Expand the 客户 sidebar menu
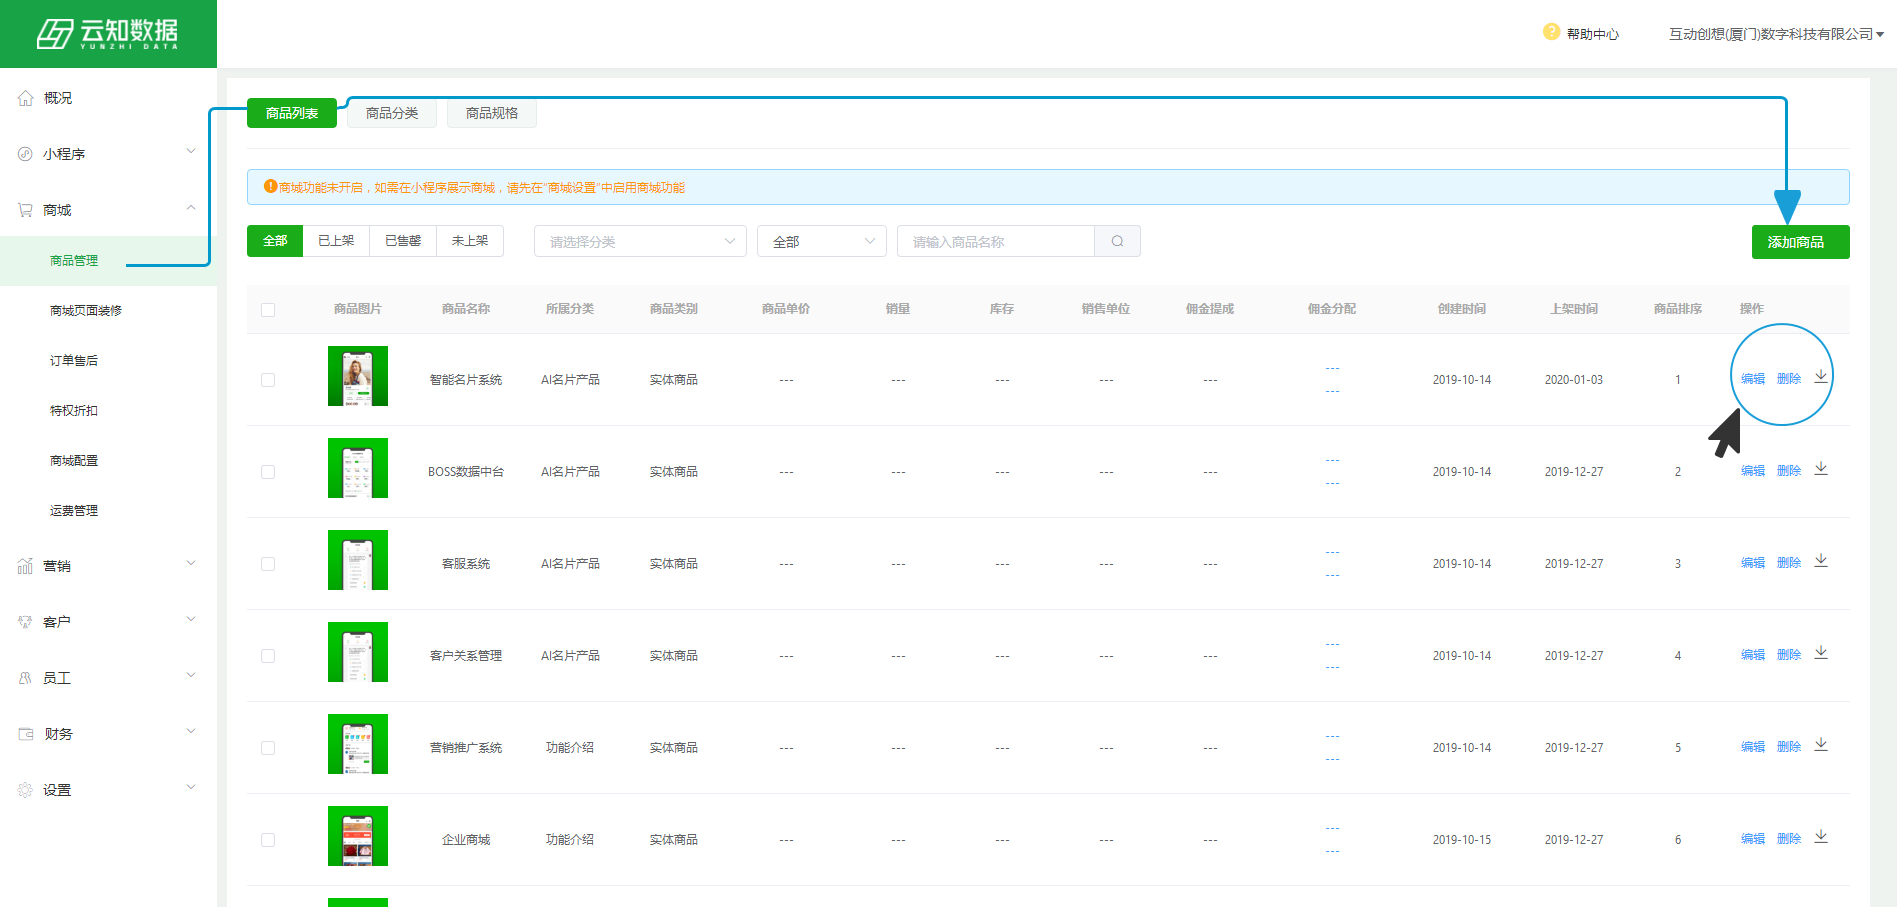 pos(191,620)
